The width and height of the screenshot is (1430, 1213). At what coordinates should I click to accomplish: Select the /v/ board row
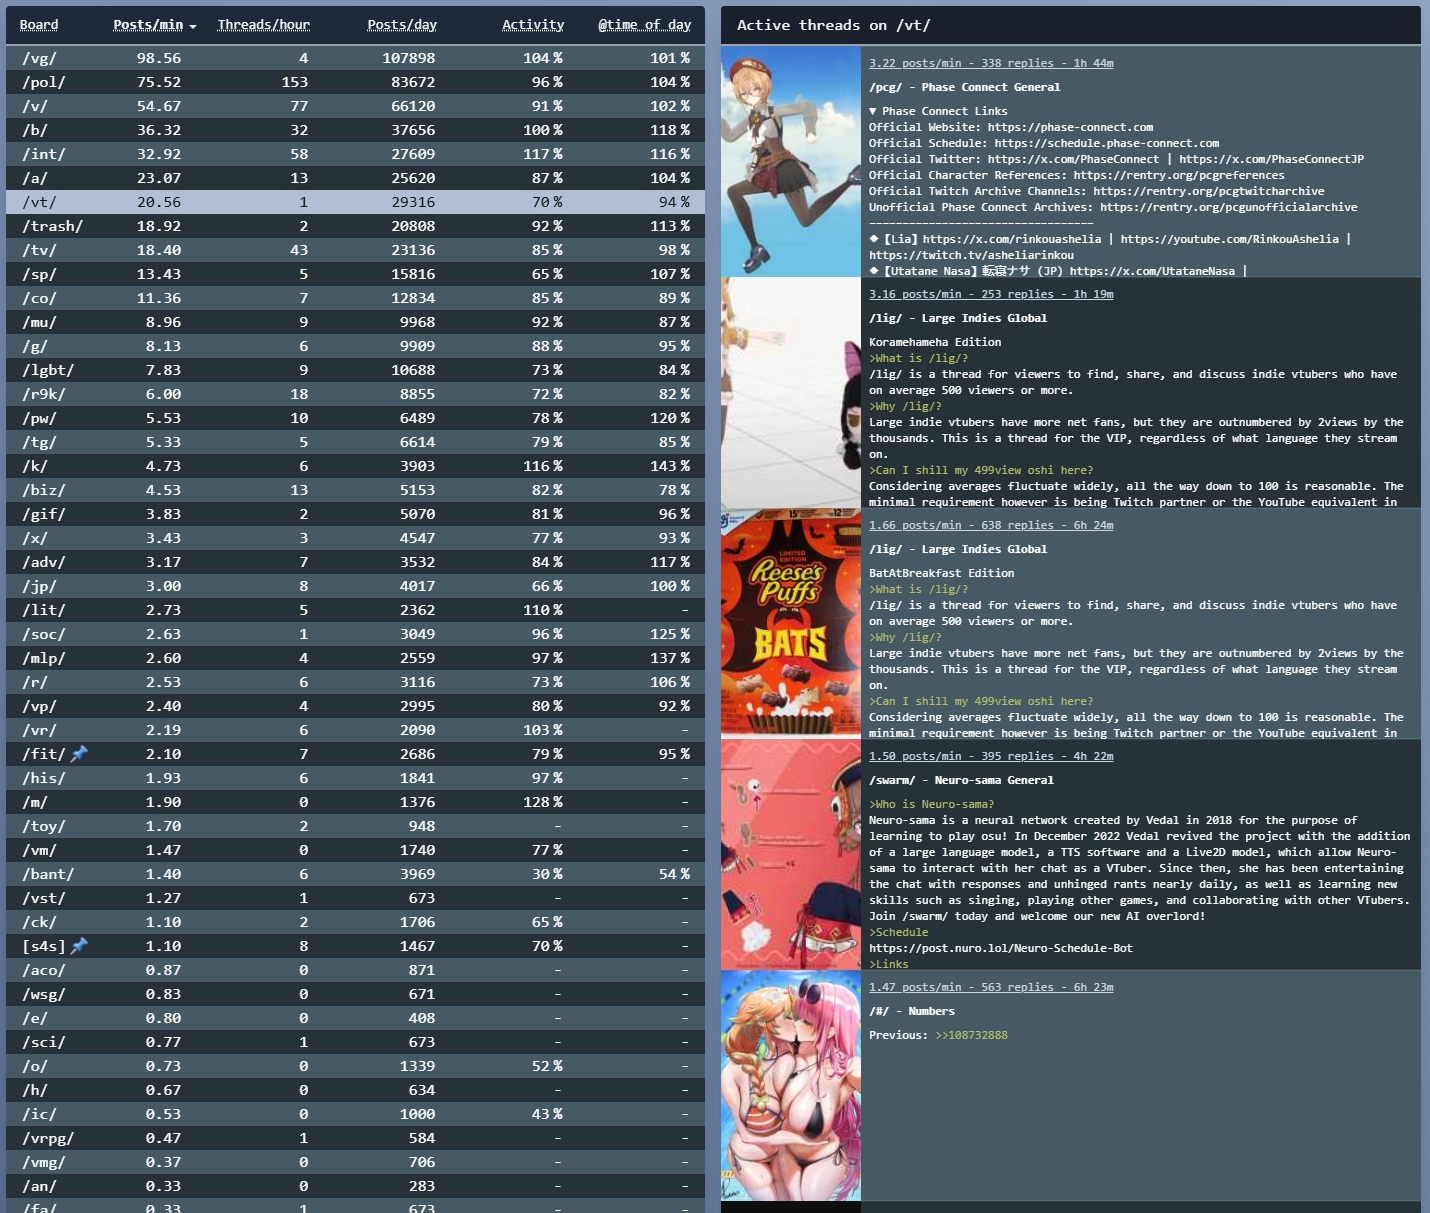pyautogui.click(x=355, y=106)
